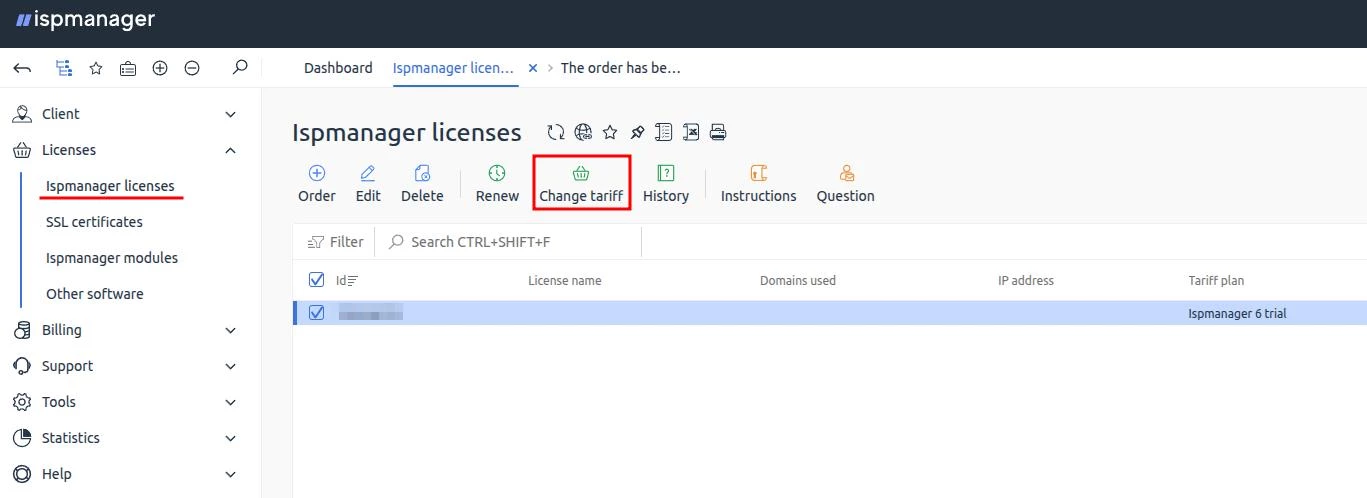Open the menu tree view icon
The width and height of the screenshot is (1367, 498).
[x=64, y=68]
